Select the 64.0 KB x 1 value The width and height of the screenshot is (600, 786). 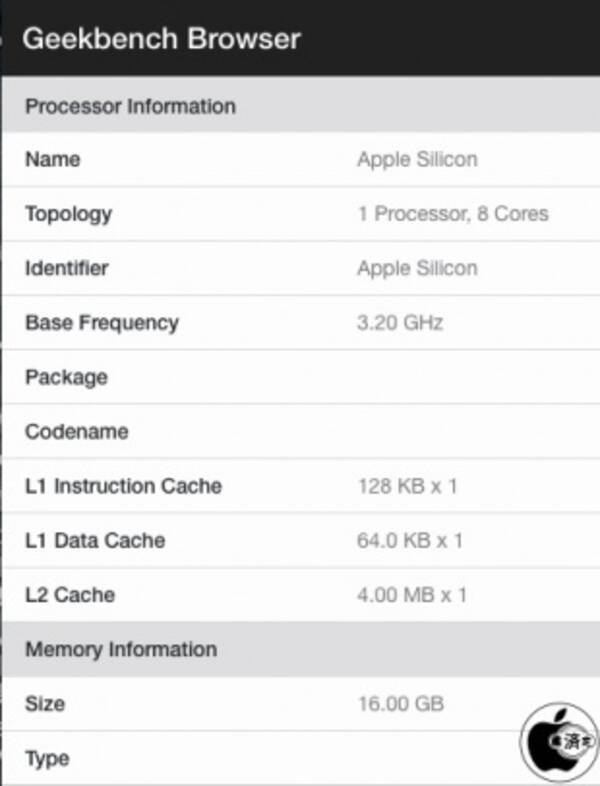pyautogui.click(x=411, y=541)
